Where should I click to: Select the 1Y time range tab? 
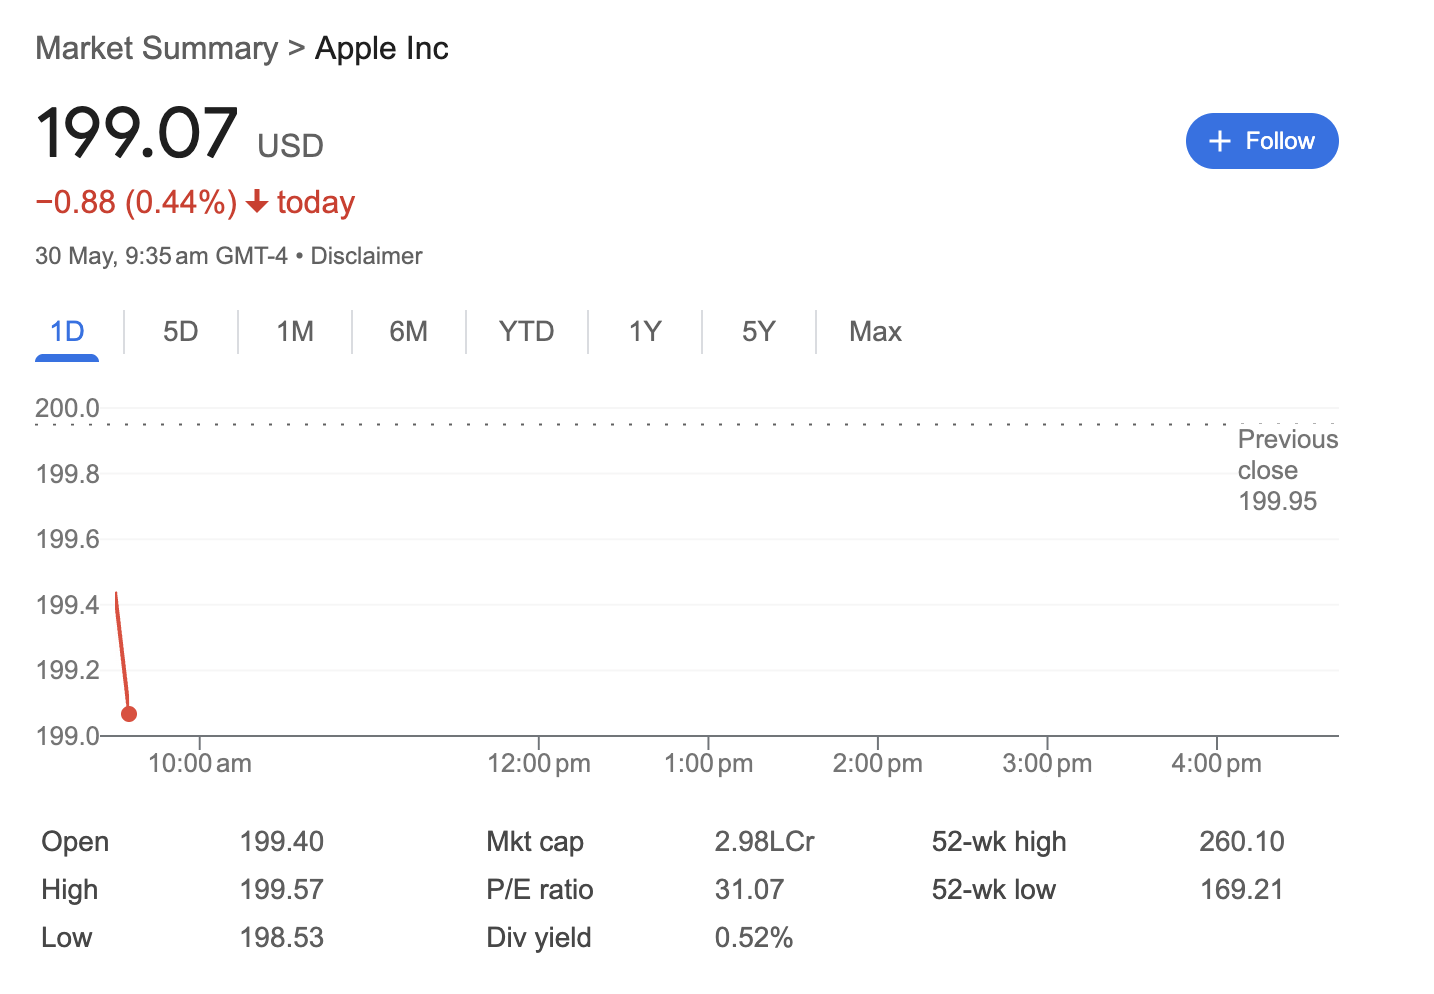pos(645,332)
